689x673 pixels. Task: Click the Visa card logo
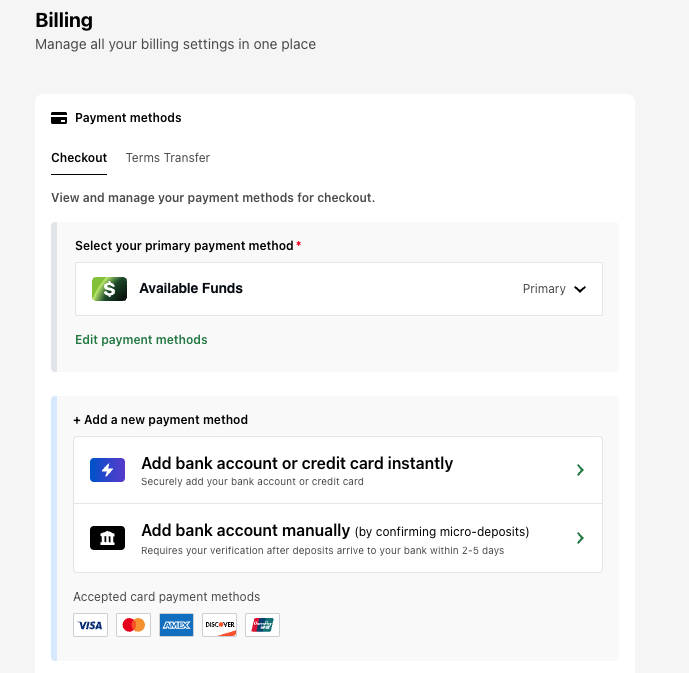(x=91, y=625)
